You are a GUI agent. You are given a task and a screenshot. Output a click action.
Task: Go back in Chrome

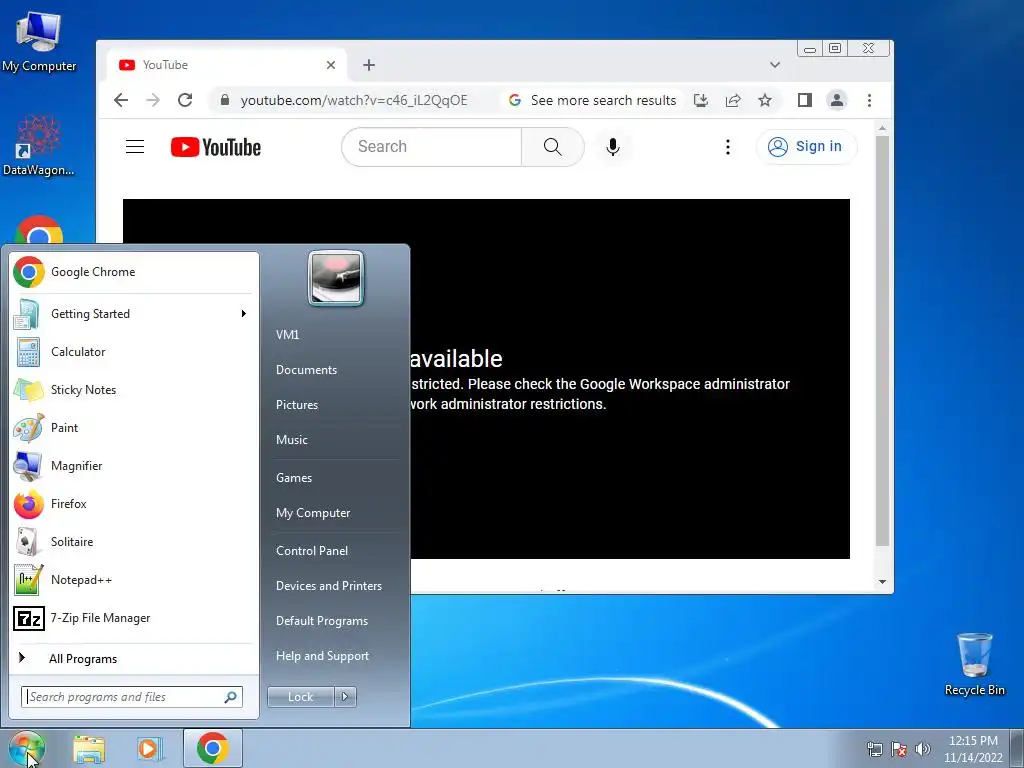(x=121, y=100)
